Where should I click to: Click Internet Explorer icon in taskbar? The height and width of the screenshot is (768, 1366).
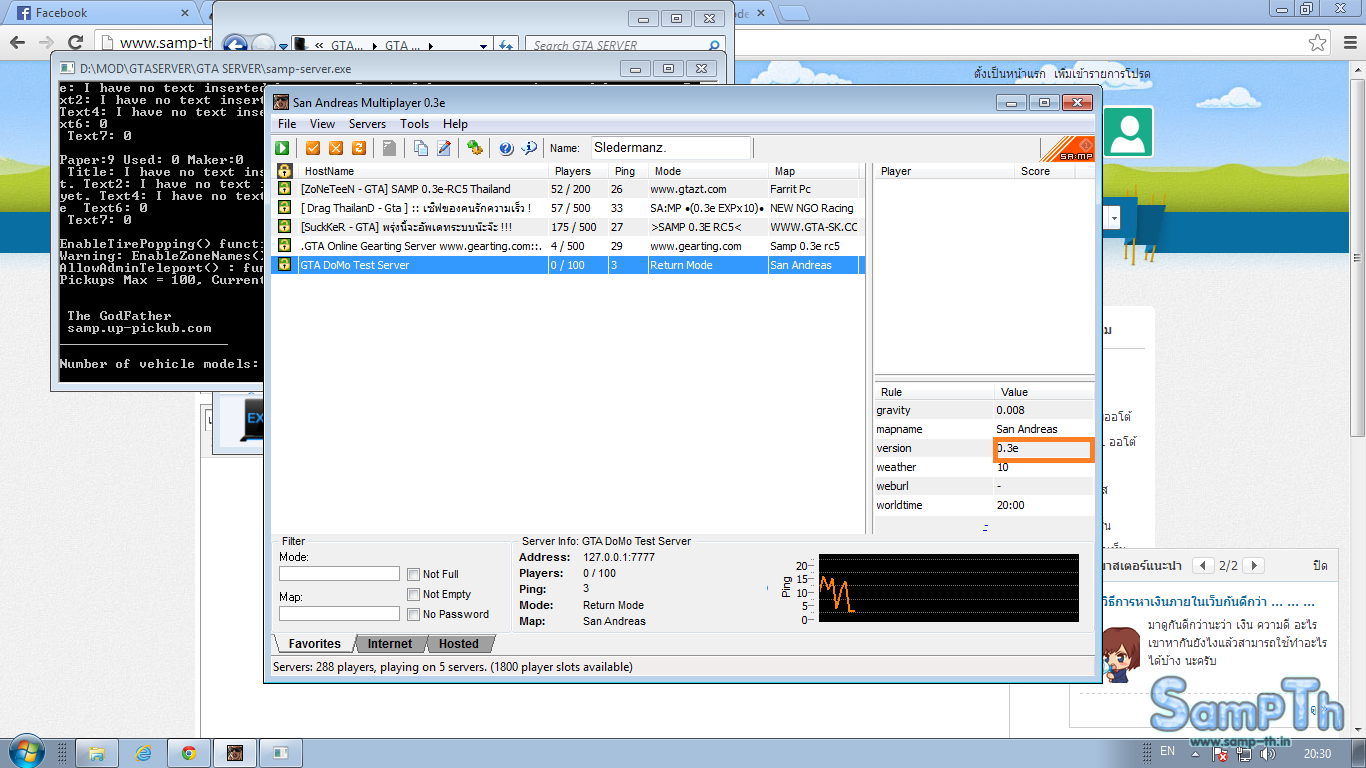pyautogui.click(x=143, y=752)
